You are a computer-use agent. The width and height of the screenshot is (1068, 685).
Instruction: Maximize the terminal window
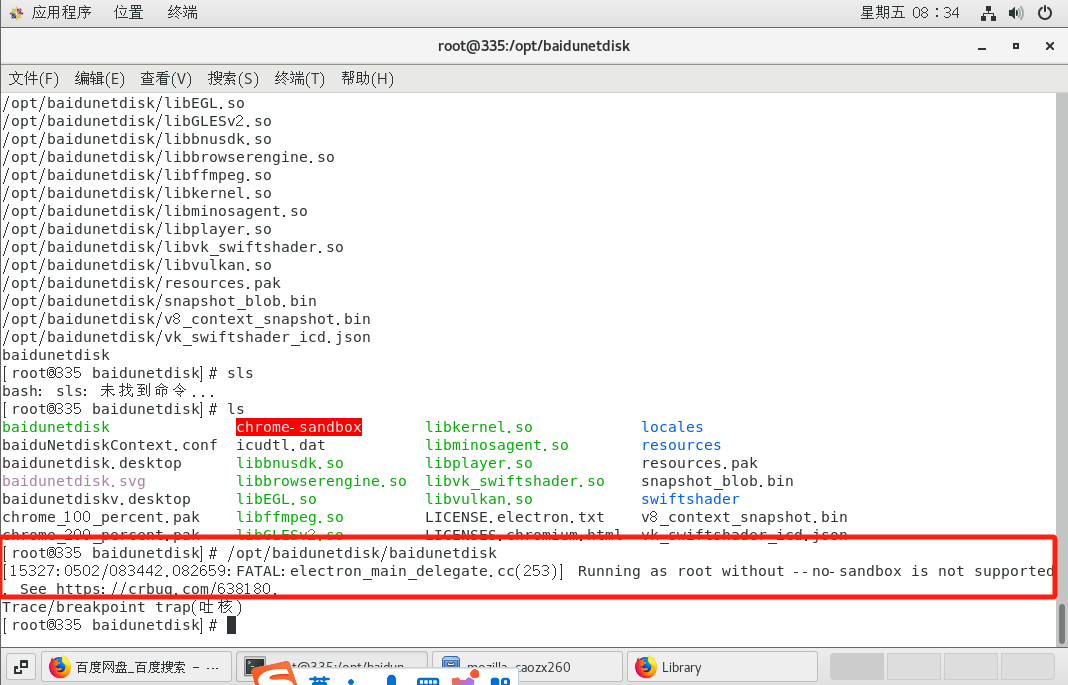[1016, 46]
